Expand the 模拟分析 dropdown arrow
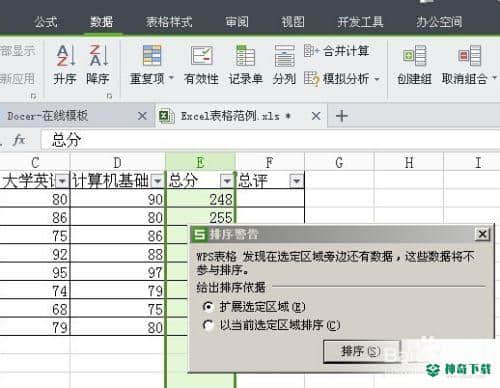Screen dimensions: 500x388 pyautogui.click(x=377, y=79)
